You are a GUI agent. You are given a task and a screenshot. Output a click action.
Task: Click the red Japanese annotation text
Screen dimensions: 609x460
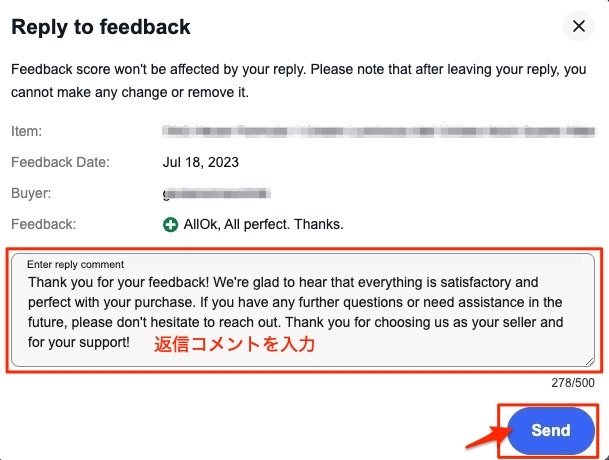[234, 345]
